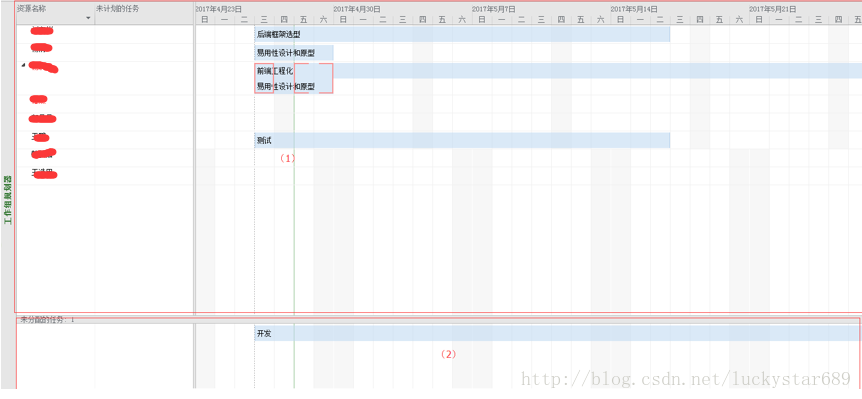This screenshot has width=862, height=399.
Task: Click 四 day header under 2017年4月23日
Action: [284, 19]
